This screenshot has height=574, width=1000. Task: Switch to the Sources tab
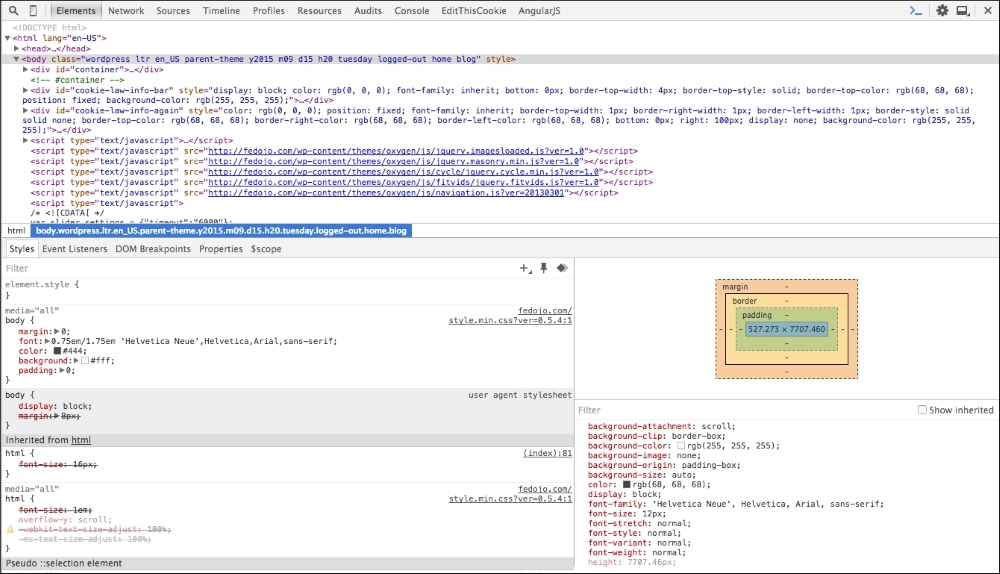coord(173,11)
